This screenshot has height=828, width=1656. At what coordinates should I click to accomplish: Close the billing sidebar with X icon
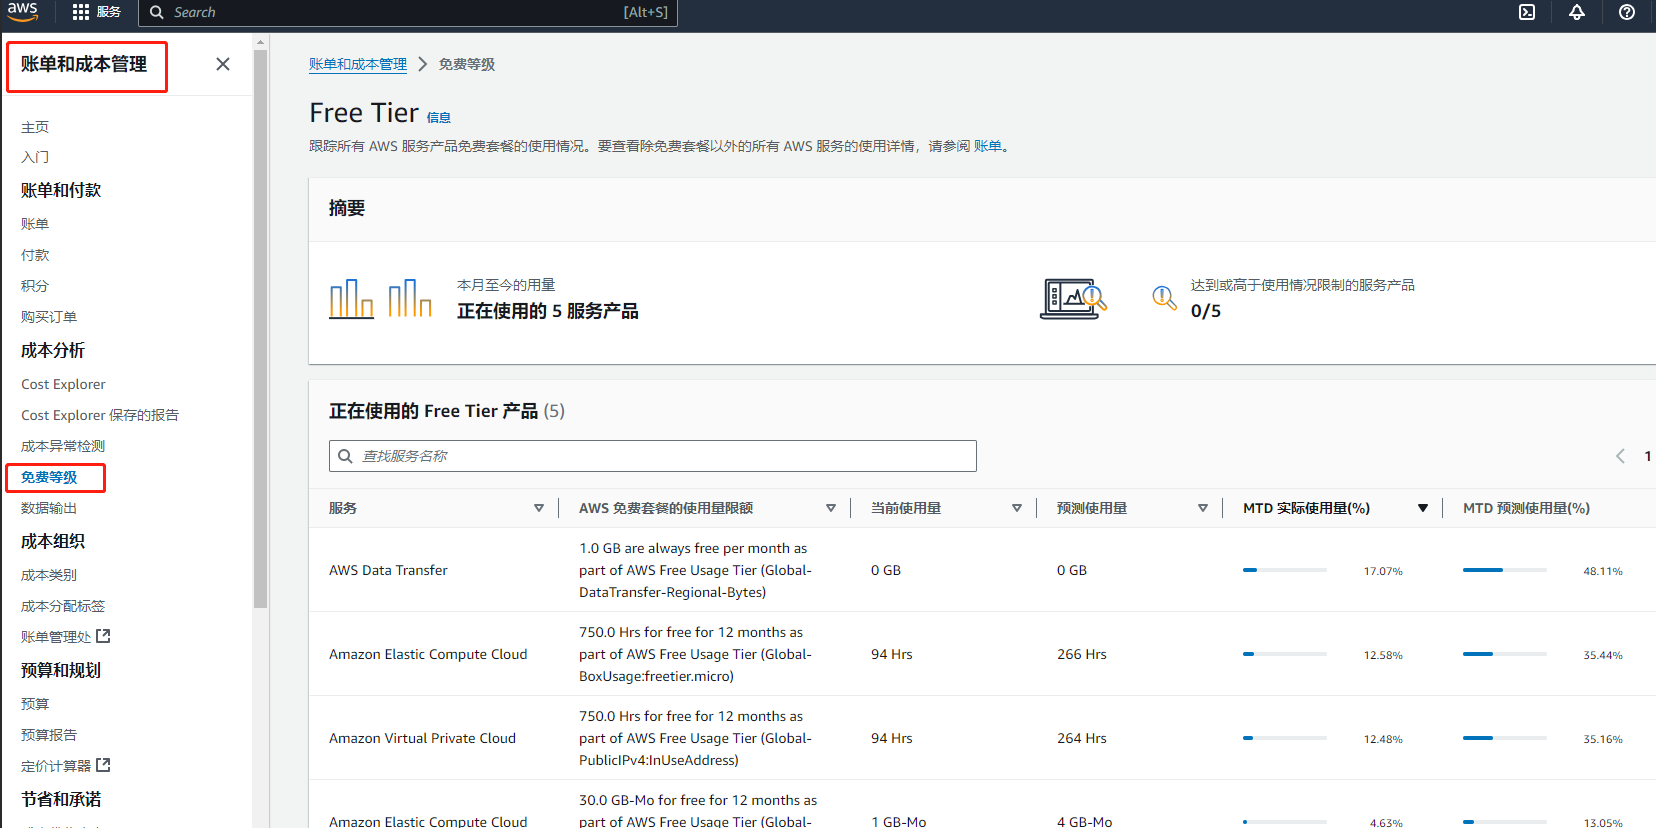(223, 64)
